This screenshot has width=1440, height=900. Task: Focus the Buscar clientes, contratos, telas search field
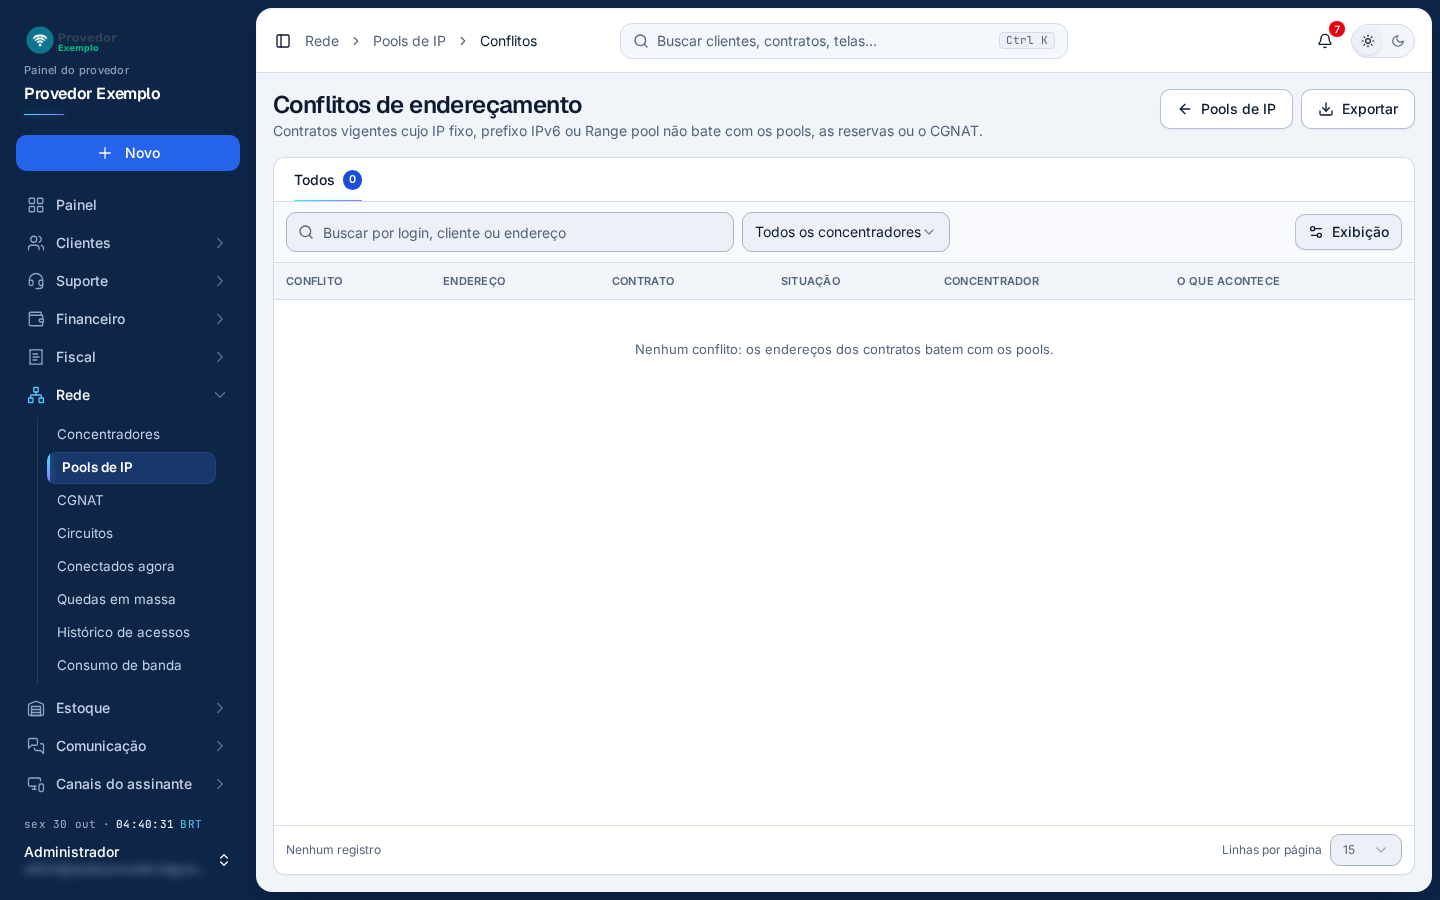tap(844, 41)
